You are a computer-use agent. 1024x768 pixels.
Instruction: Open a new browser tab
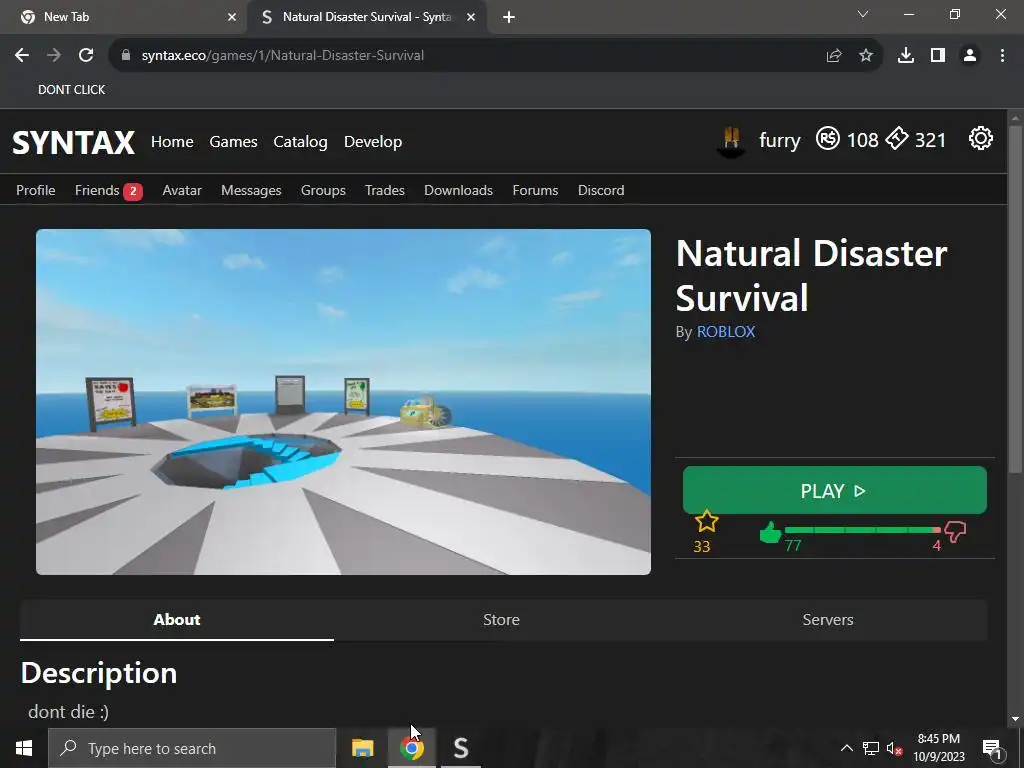pos(509,17)
